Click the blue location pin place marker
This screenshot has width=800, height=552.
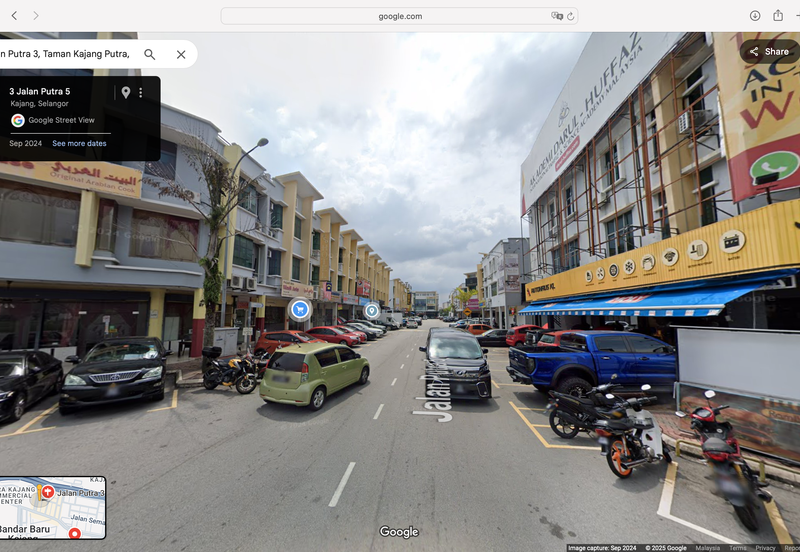(x=371, y=310)
